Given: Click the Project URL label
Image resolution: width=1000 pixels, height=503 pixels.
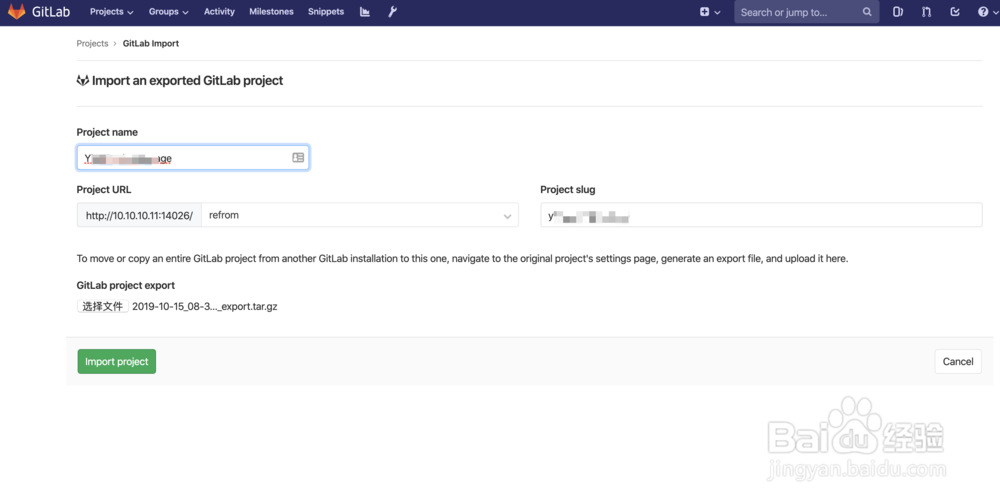Looking at the screenshot, I should 104,189.
